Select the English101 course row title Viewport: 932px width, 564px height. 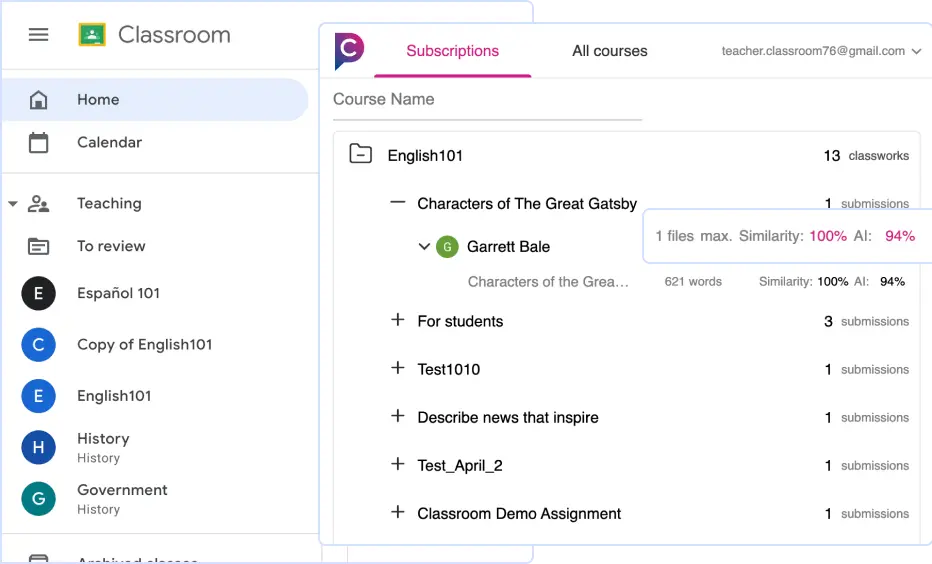point(425,156)
